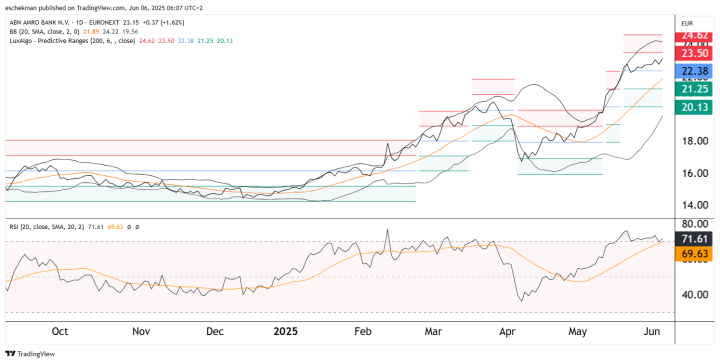Click the Apr label on the time axis
720x363 pixels.
[507, 331]
